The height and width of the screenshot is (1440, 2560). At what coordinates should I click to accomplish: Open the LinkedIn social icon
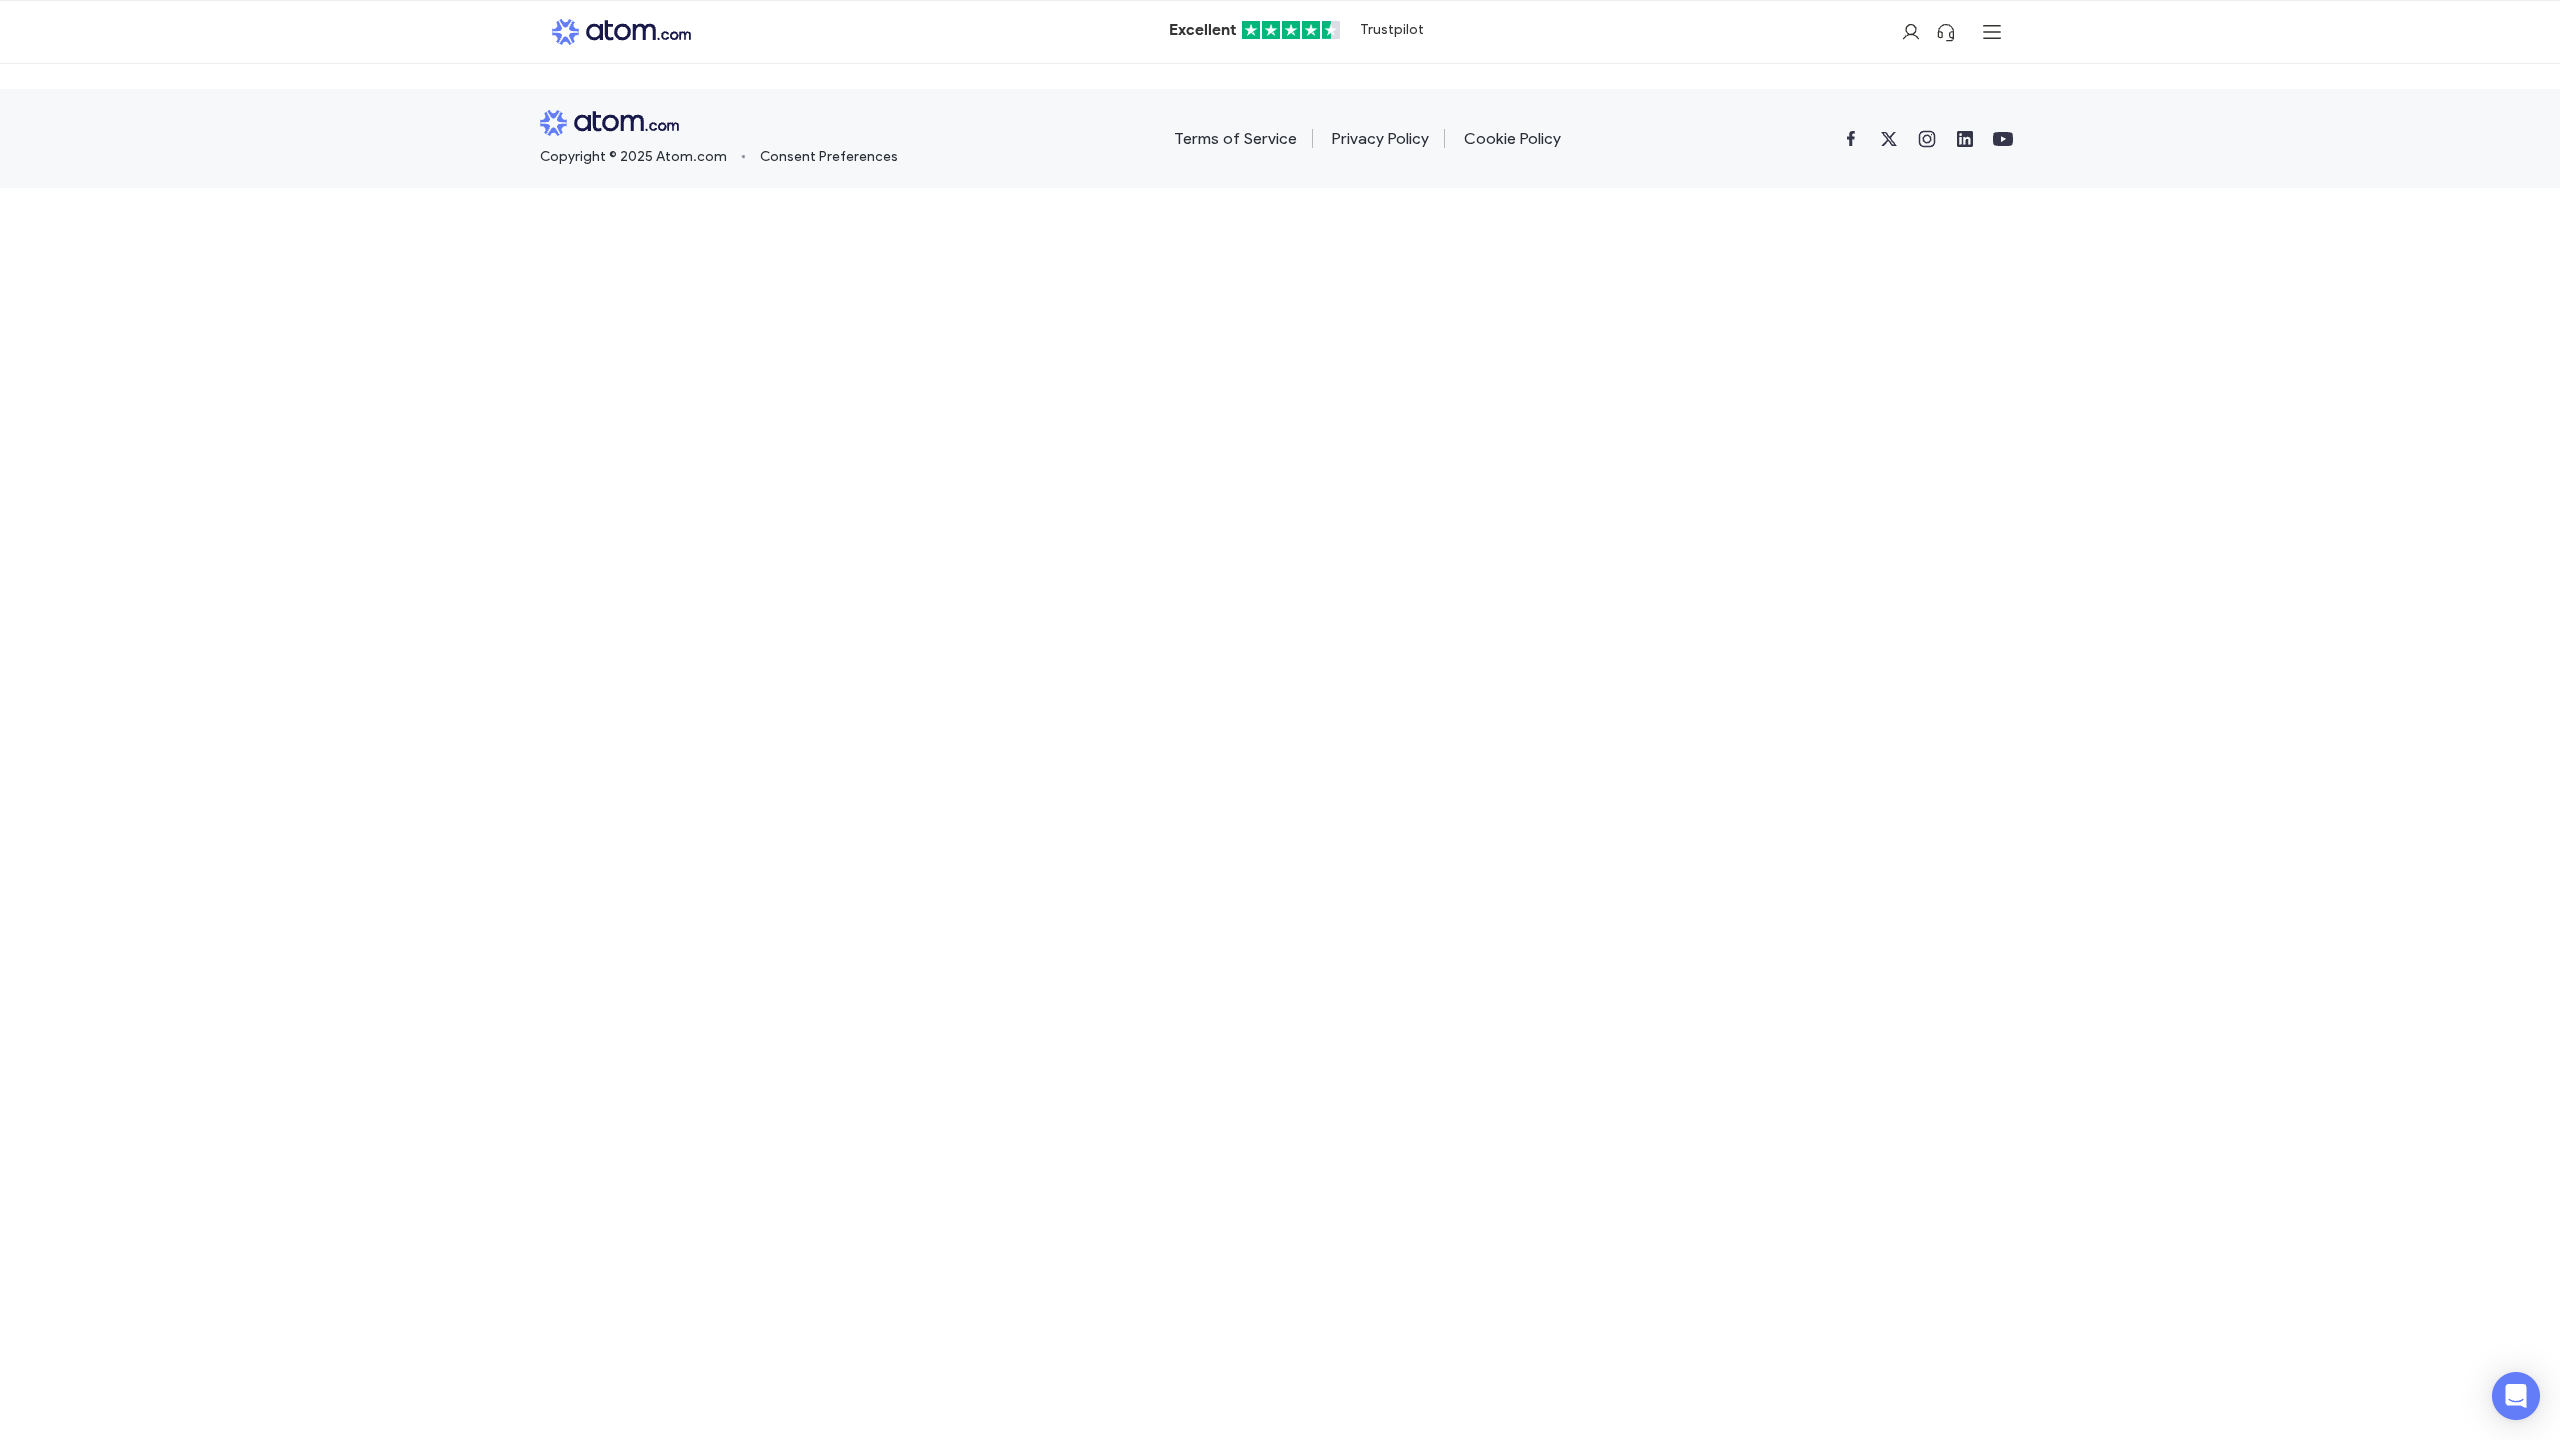click(x=1965, y=139)
